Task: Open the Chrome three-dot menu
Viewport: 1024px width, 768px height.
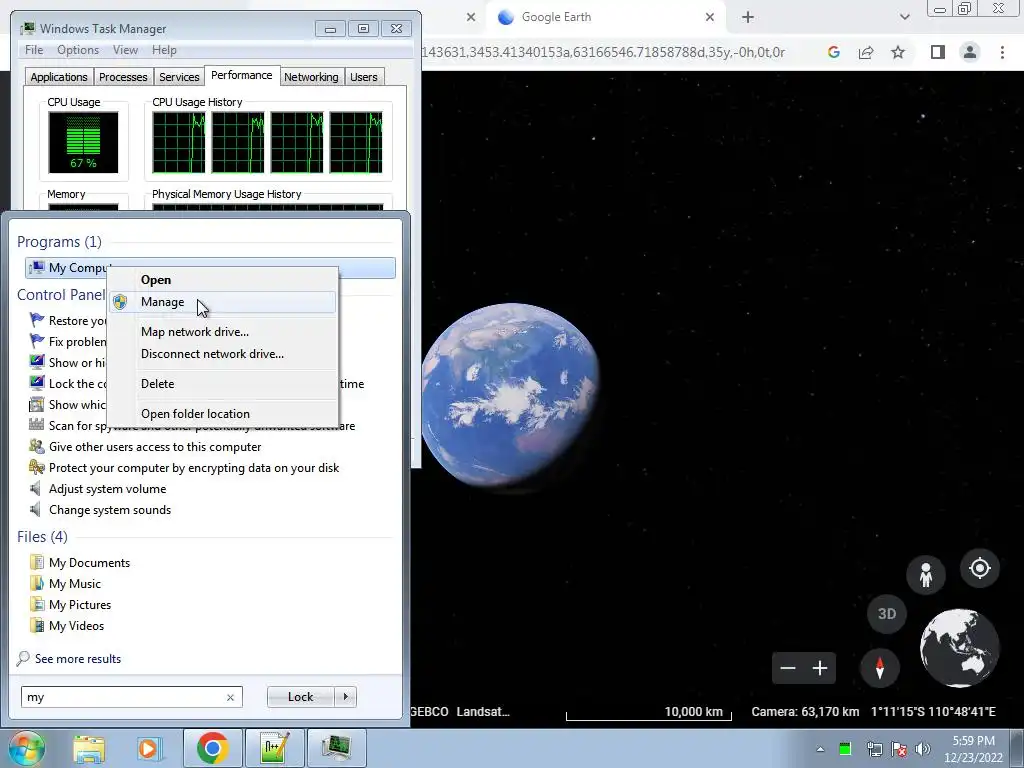Action: (1002, 52)
